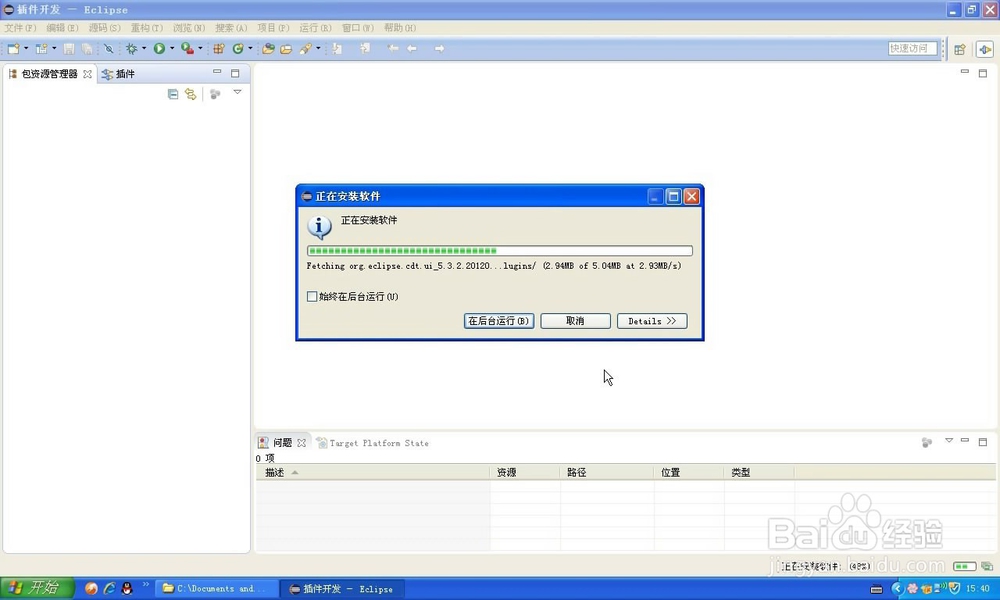This screenshot has width=1000, height=600.
Task: Expand the External Tools dropdown arrow
Action: [x=200, y=48]
